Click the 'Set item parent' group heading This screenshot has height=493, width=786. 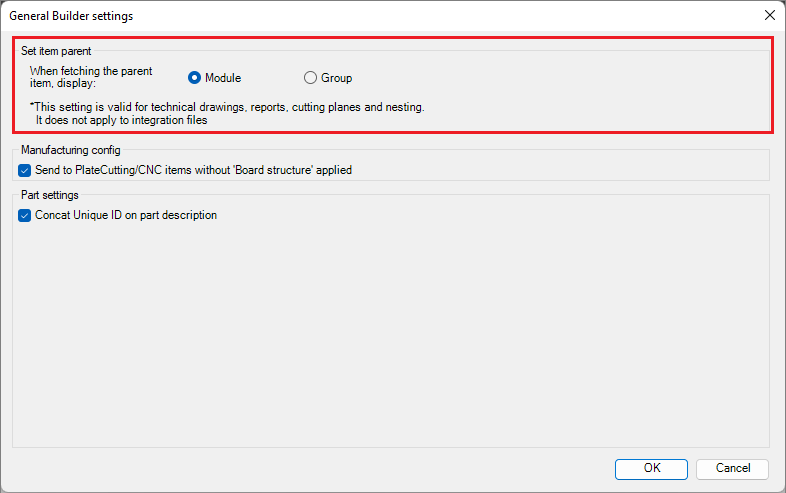point(56,51)
